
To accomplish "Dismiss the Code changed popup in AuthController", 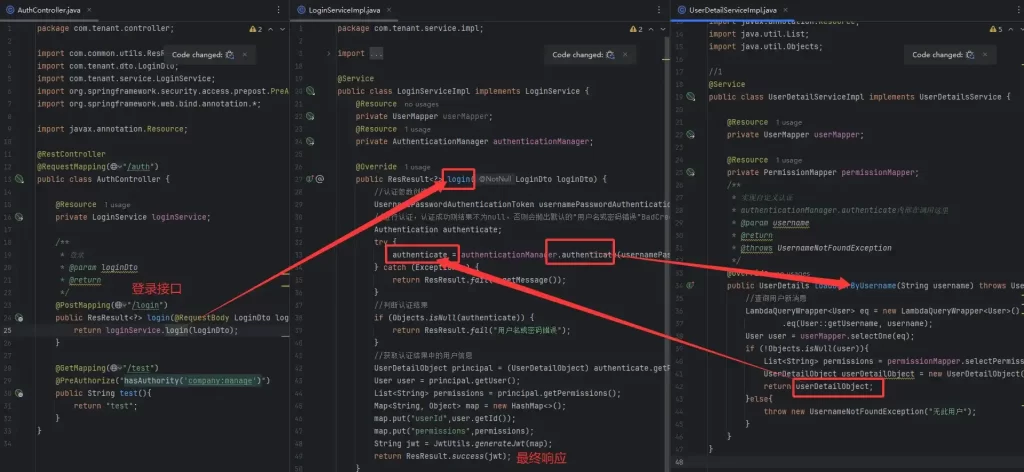I will pyautogui.click(x=246, y=55).
